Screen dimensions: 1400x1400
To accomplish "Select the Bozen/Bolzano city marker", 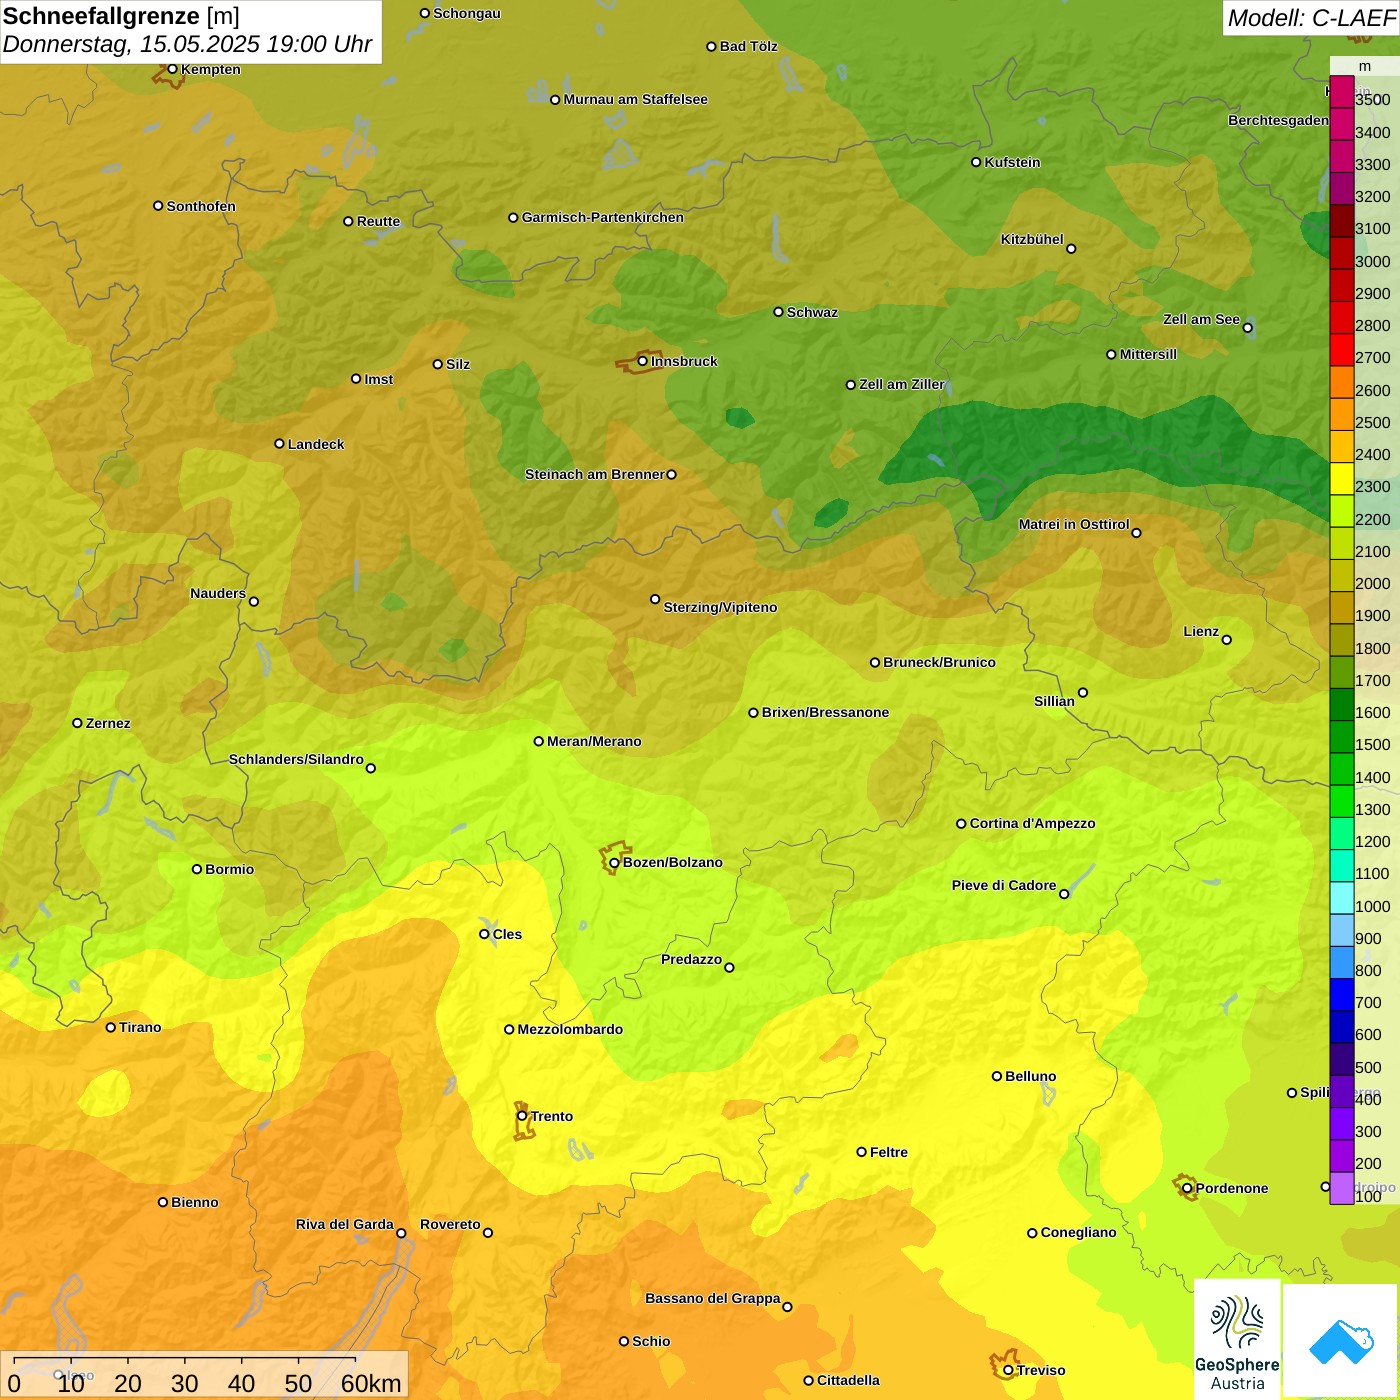I will [614, 863].
